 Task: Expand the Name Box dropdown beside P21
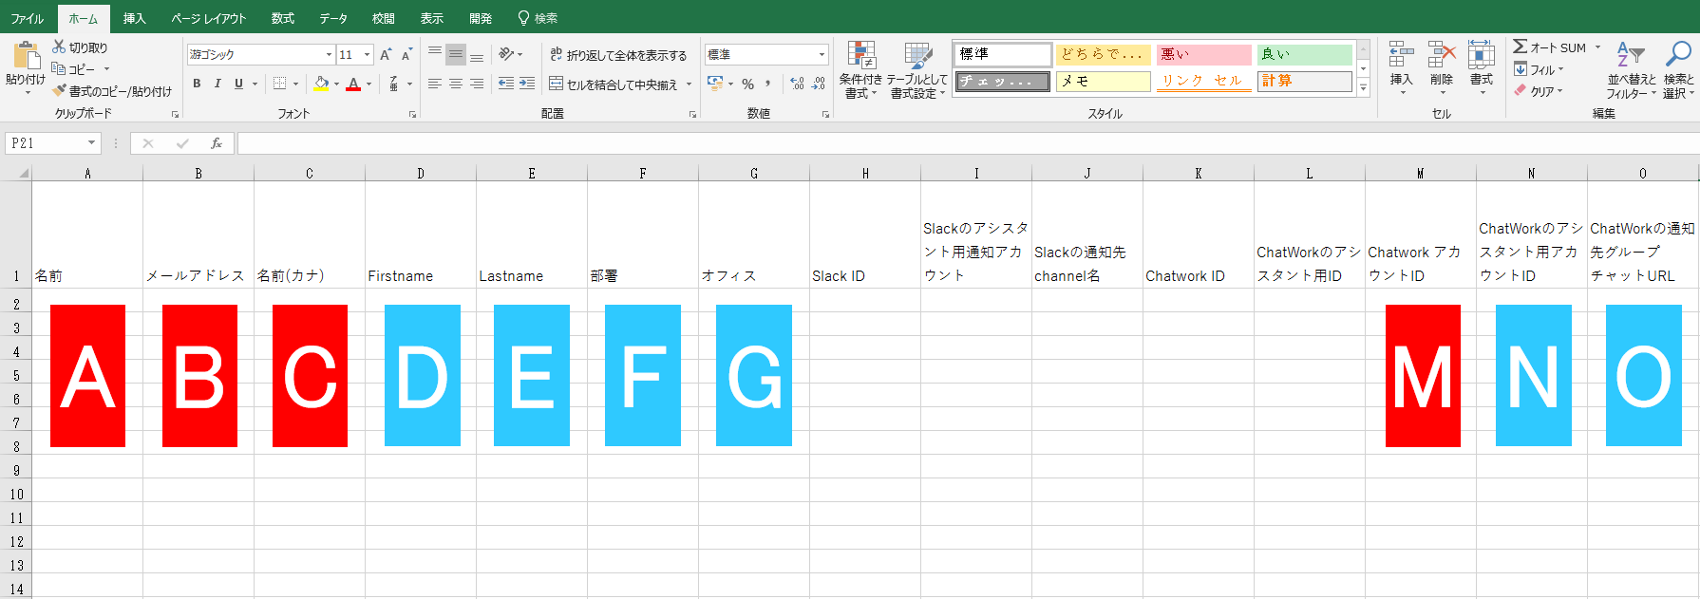[x=91, y=144]
